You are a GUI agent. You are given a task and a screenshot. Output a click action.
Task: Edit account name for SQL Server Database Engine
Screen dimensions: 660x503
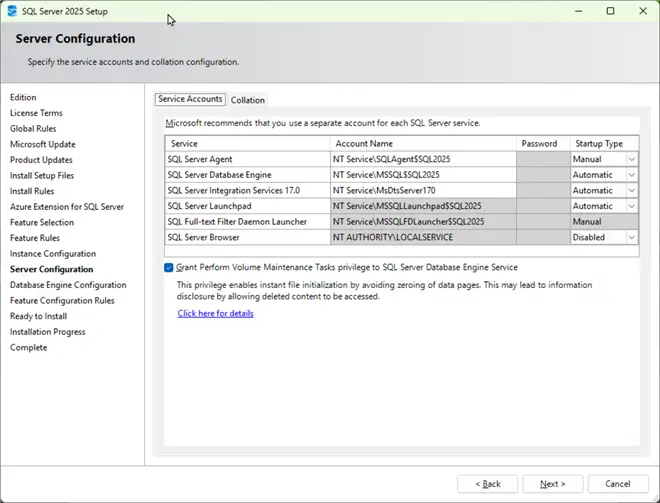click(423, 175)
